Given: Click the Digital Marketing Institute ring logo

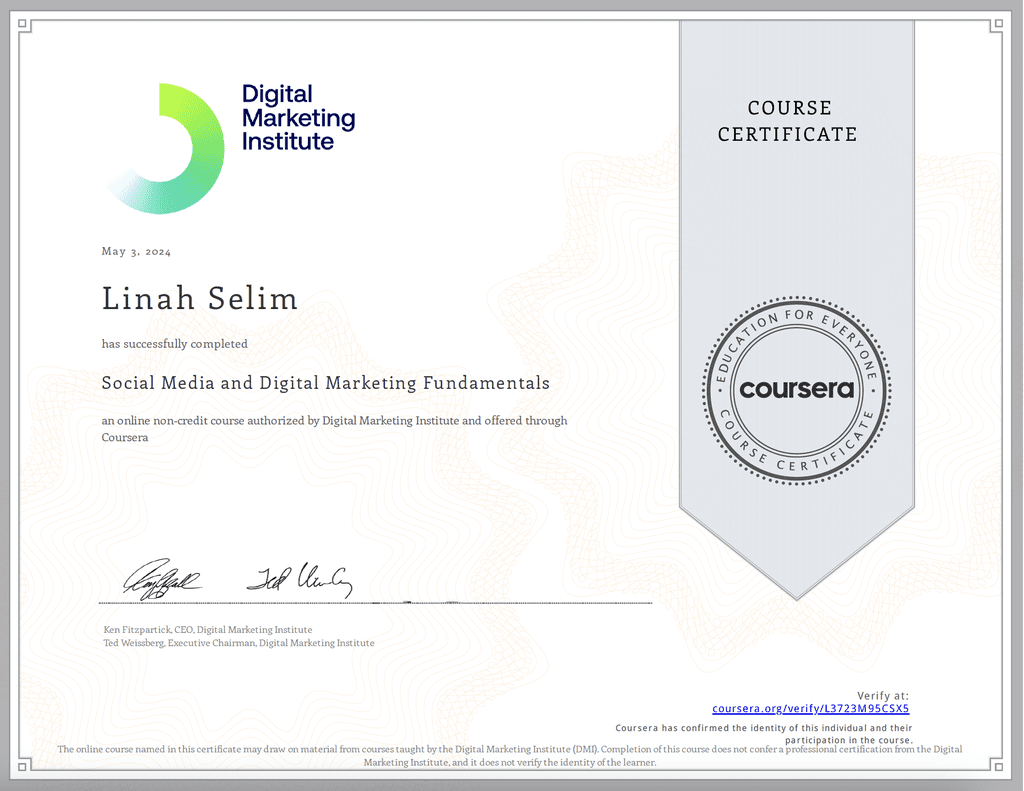Looking at the screenshot, I should [166, 148].
